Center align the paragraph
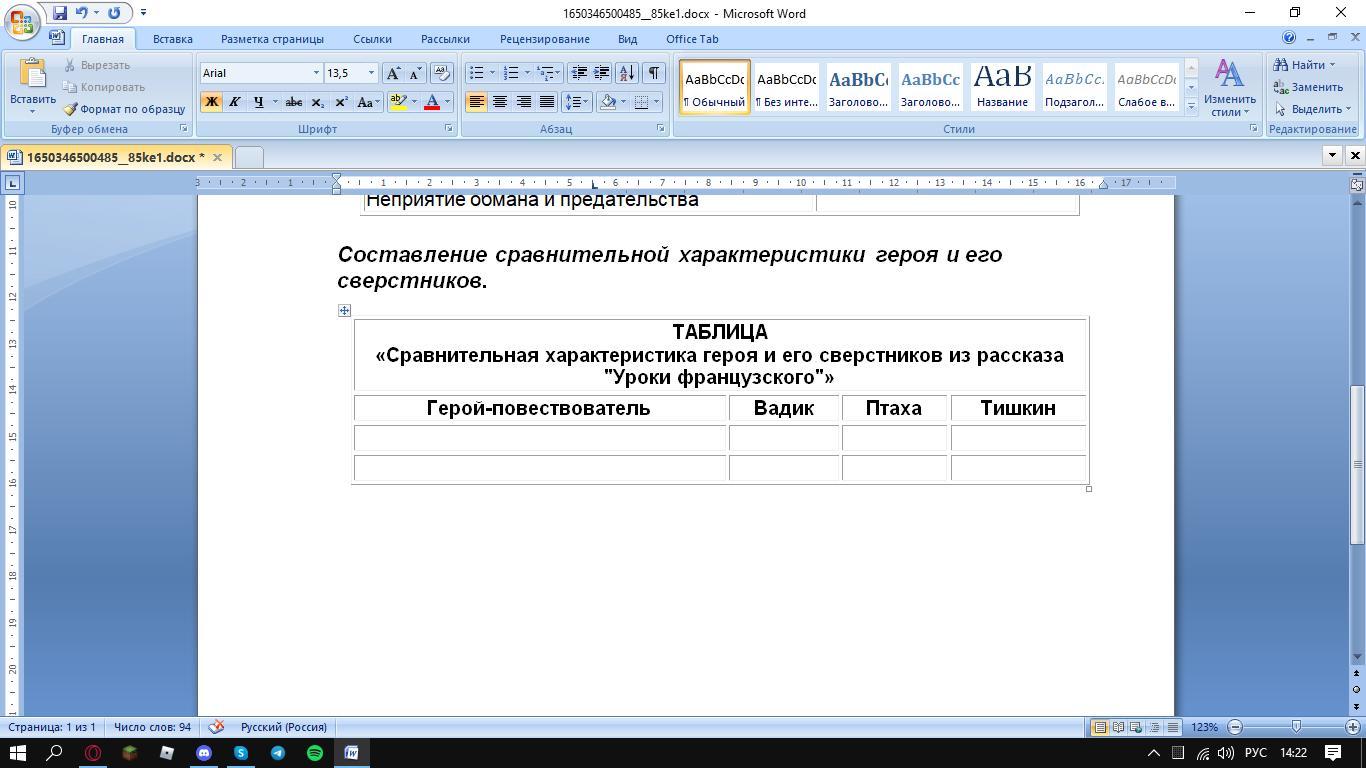1366x768 pixels. tap(499, 102)
